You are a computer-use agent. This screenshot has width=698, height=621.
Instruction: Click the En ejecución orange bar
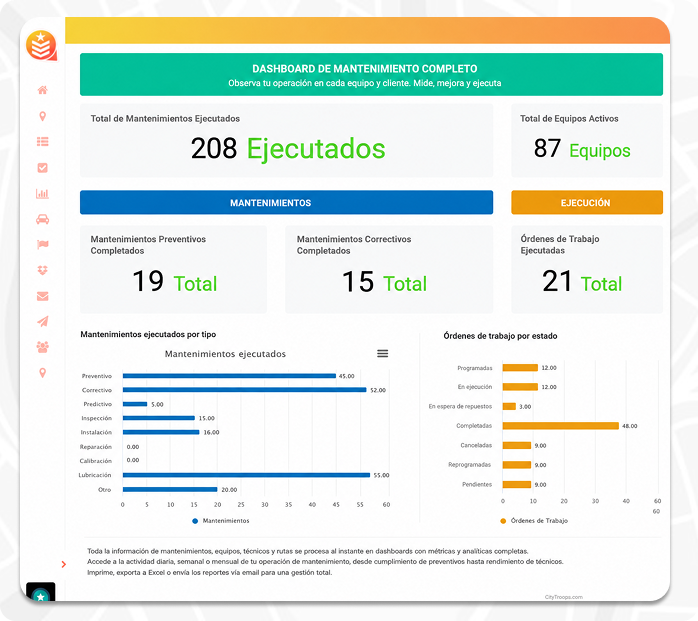click(520, 387)
